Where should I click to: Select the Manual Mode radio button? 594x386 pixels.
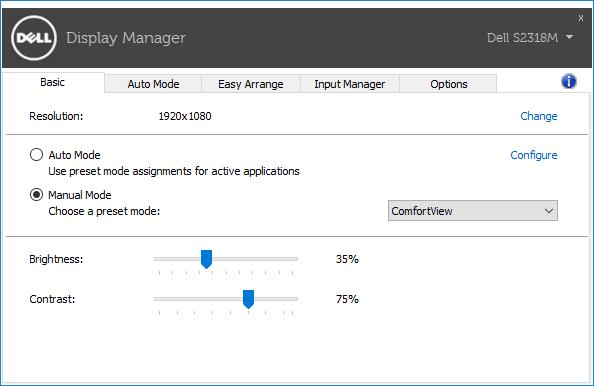click(x=36, y=195)
